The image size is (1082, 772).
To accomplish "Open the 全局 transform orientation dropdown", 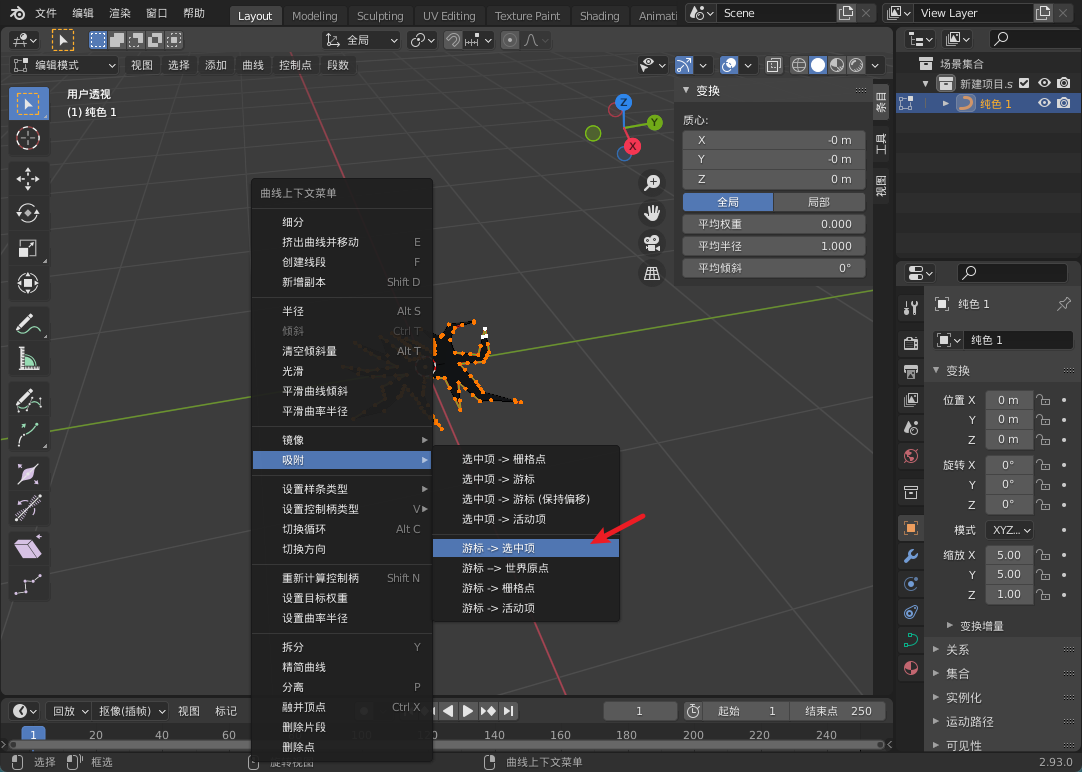I will pyautogui.click(x=362, y=40).
